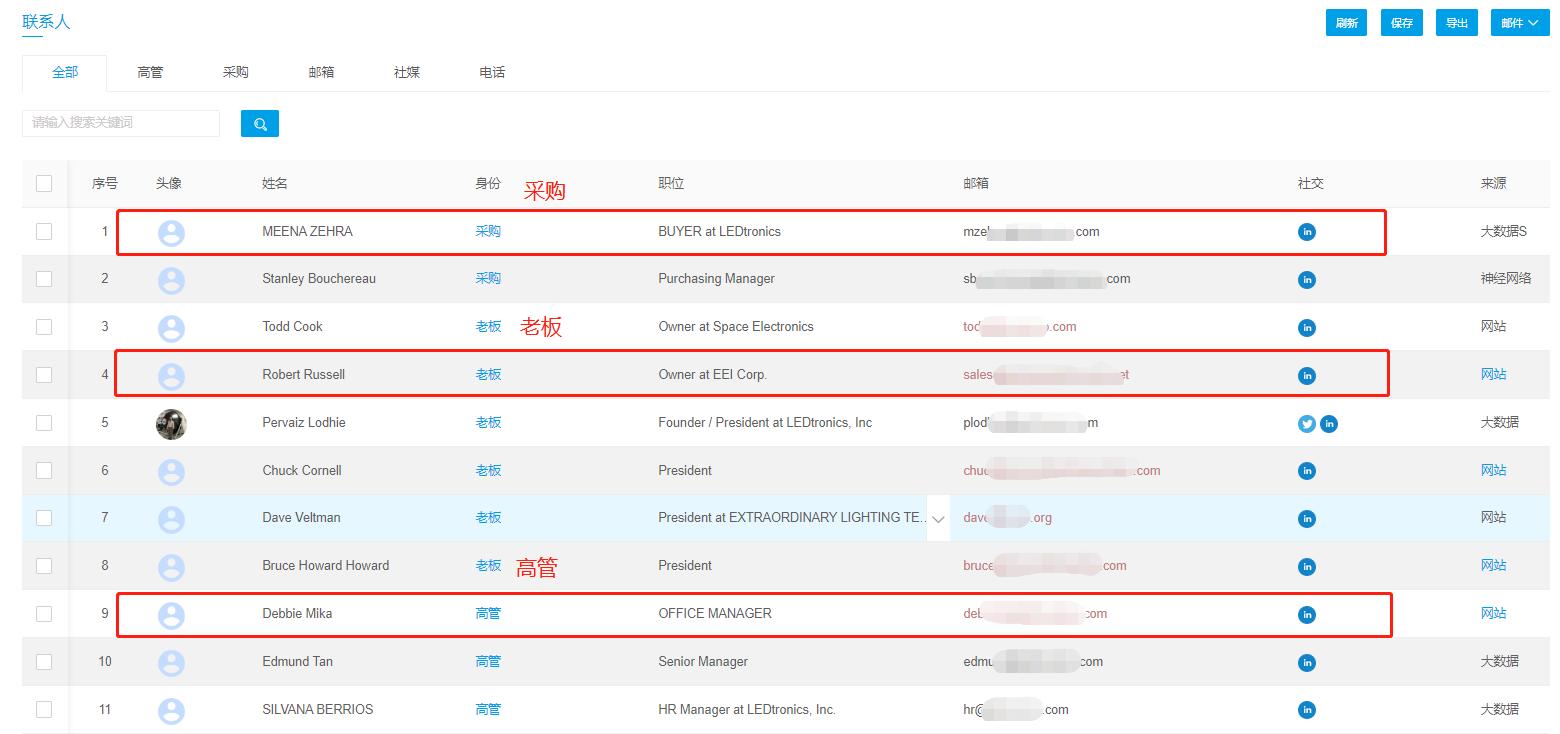The height and width of the screenshot is (734, 1560).
Task: Open Stanley Bouchereau's LinkedIn icon
Action: tap(1306, 279)
